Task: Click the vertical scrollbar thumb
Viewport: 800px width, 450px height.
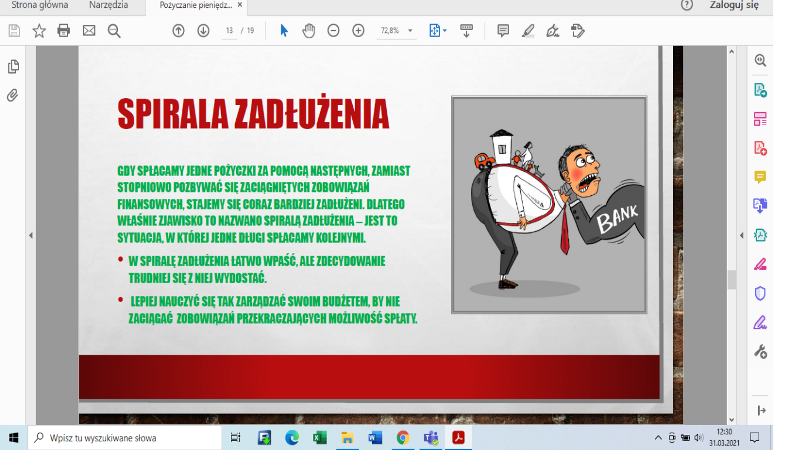Action: (x=731, y=280)
